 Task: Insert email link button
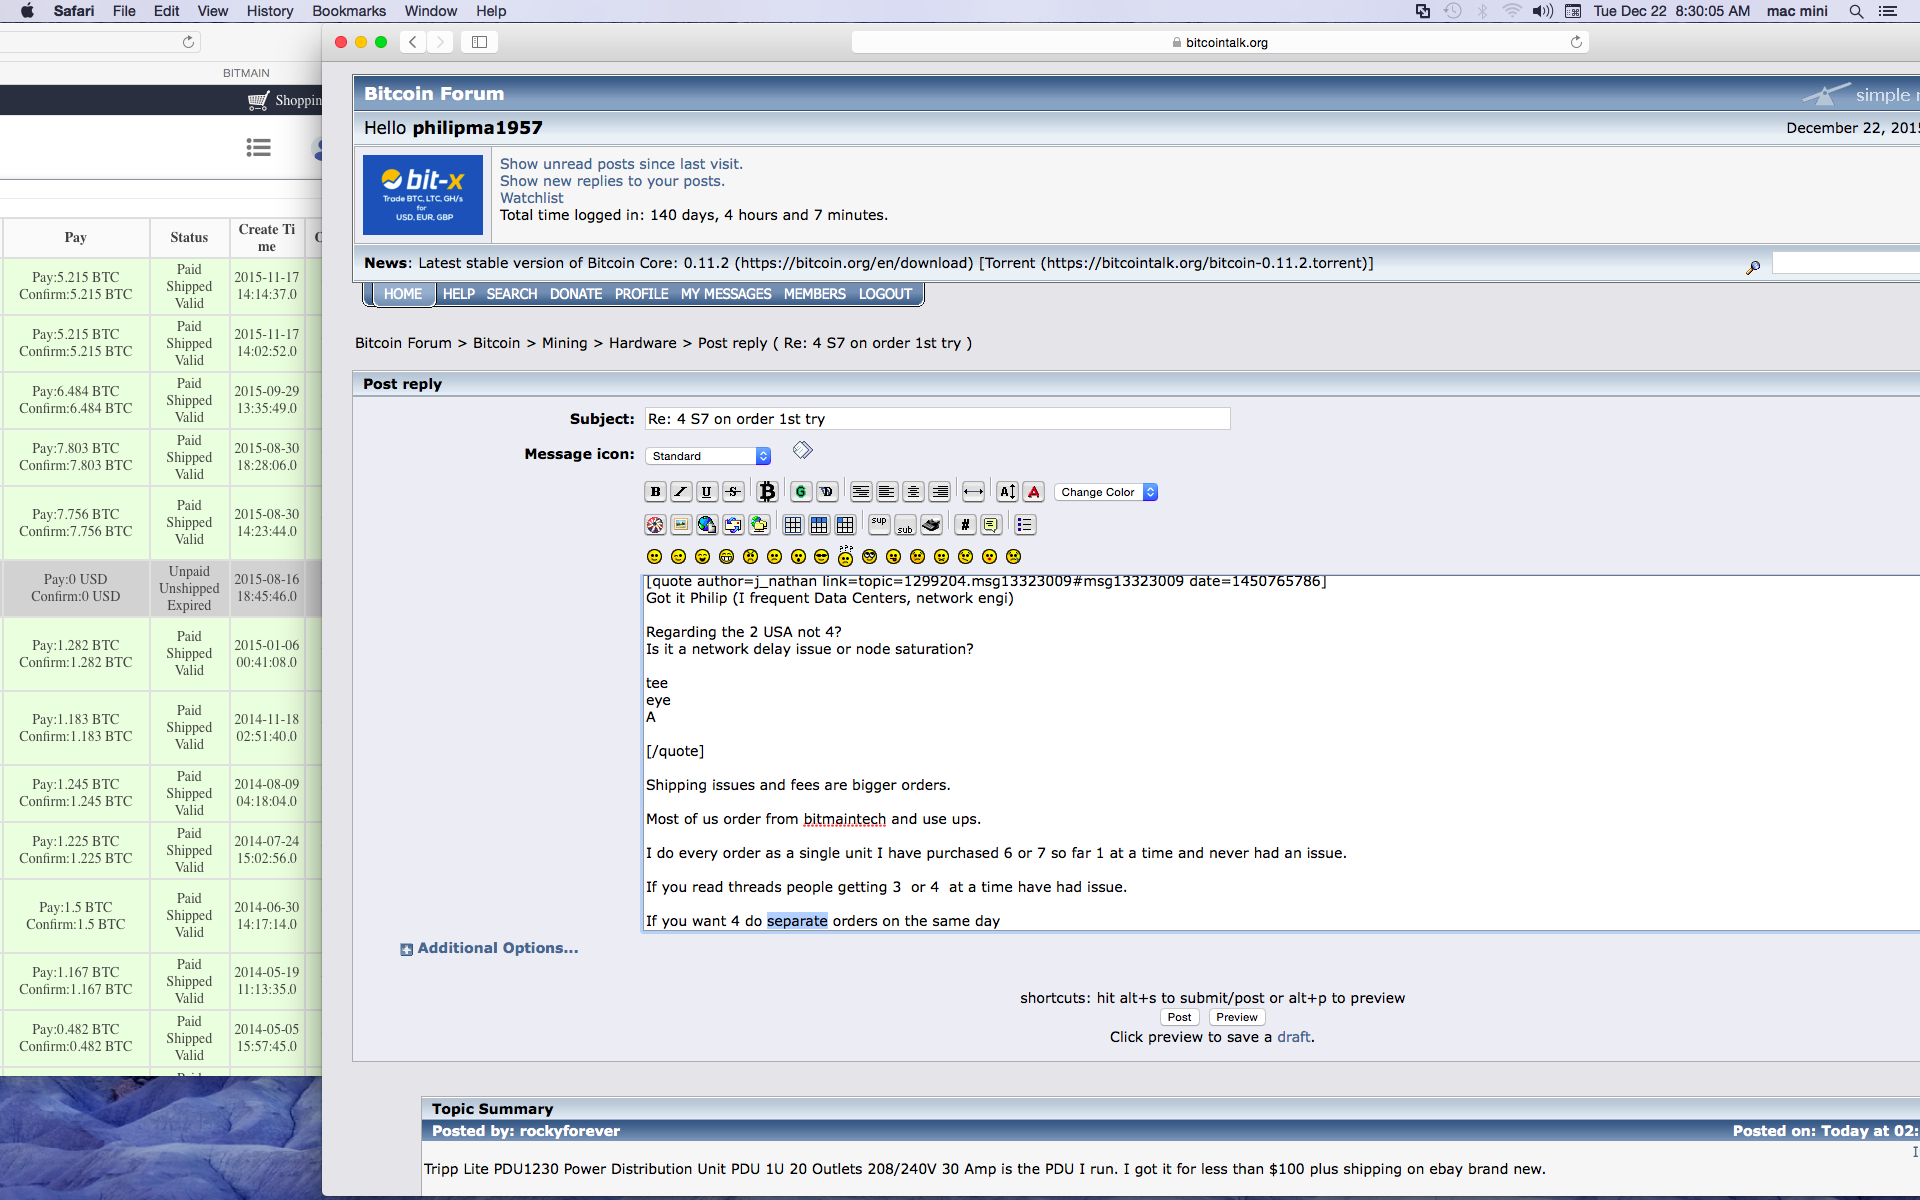coord(733,524)
